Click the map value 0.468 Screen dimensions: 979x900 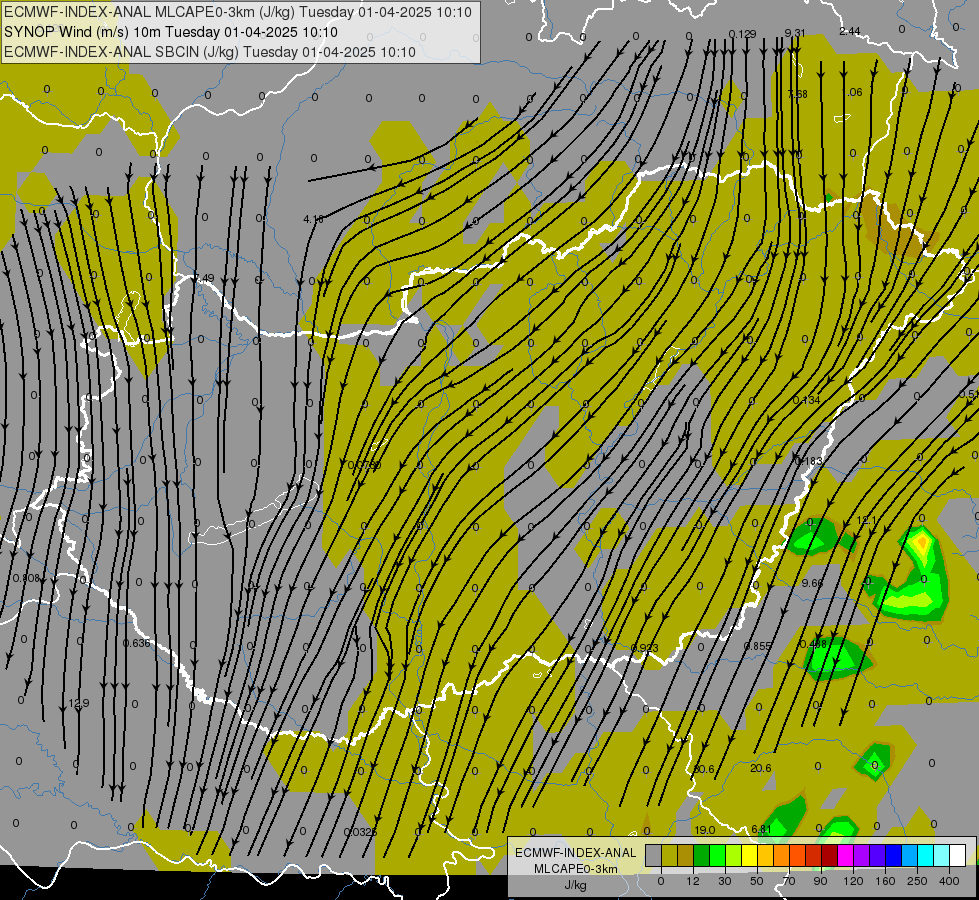tap(813, 644)
